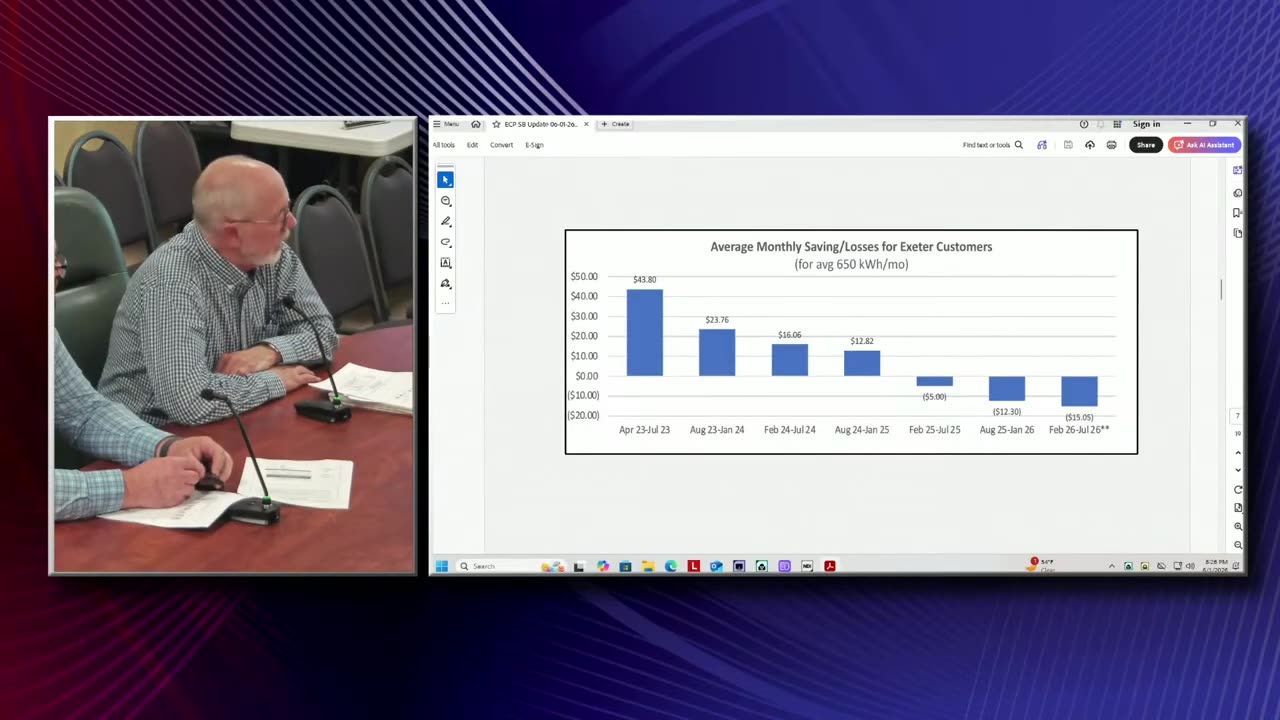
Task: Open the Edit menu item
Action: pos(472,145)
